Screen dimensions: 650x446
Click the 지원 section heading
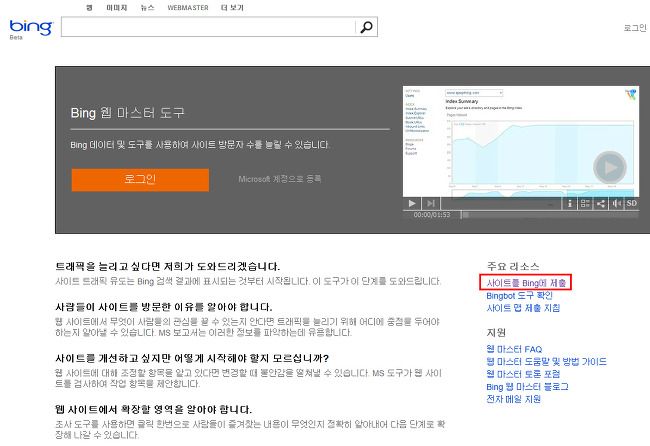(x=496, y=332)
